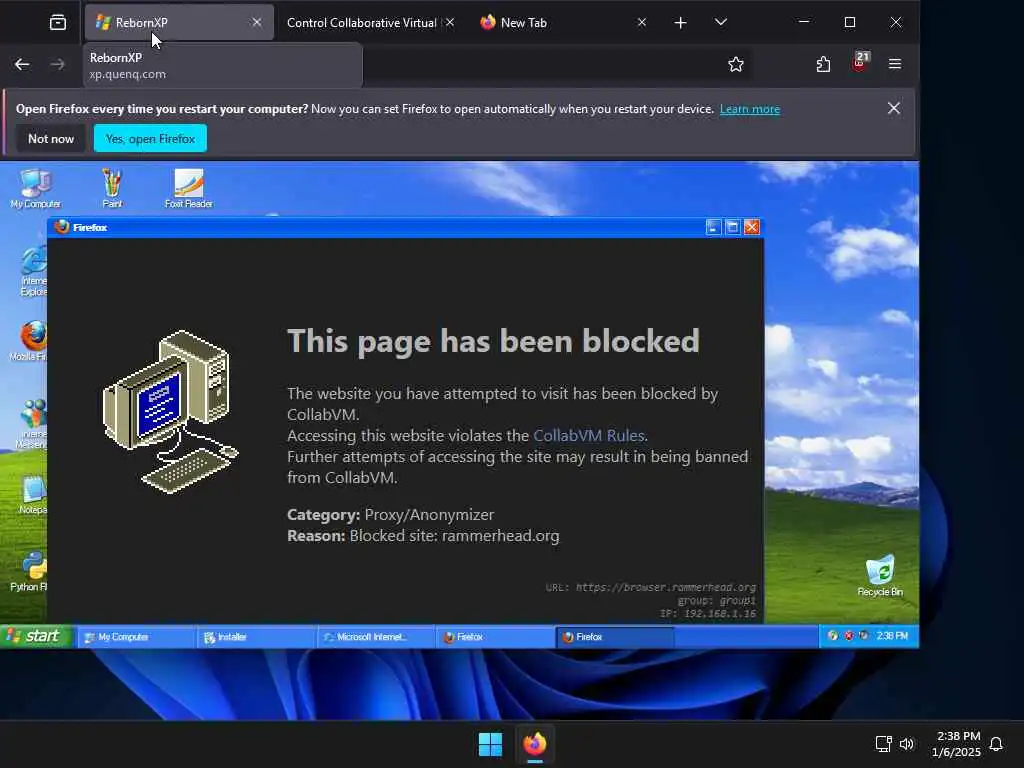Open the Foxit Reader desktop icon
This screenshot has height=768, width=1024.
189,188
